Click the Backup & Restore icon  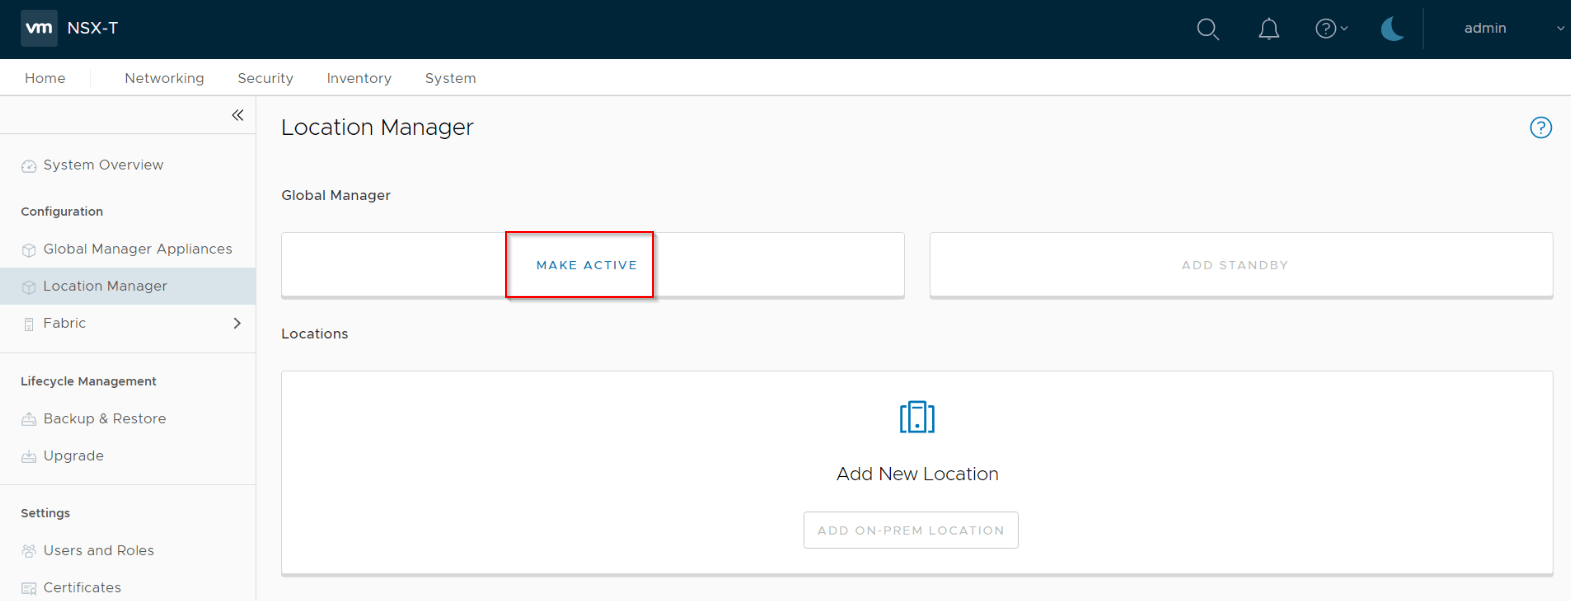29,420
